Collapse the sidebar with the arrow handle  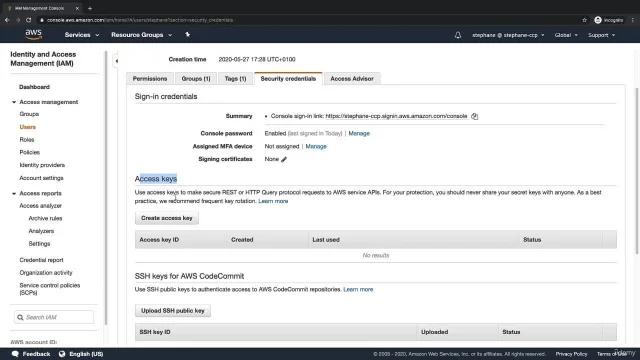click(116, 61)
